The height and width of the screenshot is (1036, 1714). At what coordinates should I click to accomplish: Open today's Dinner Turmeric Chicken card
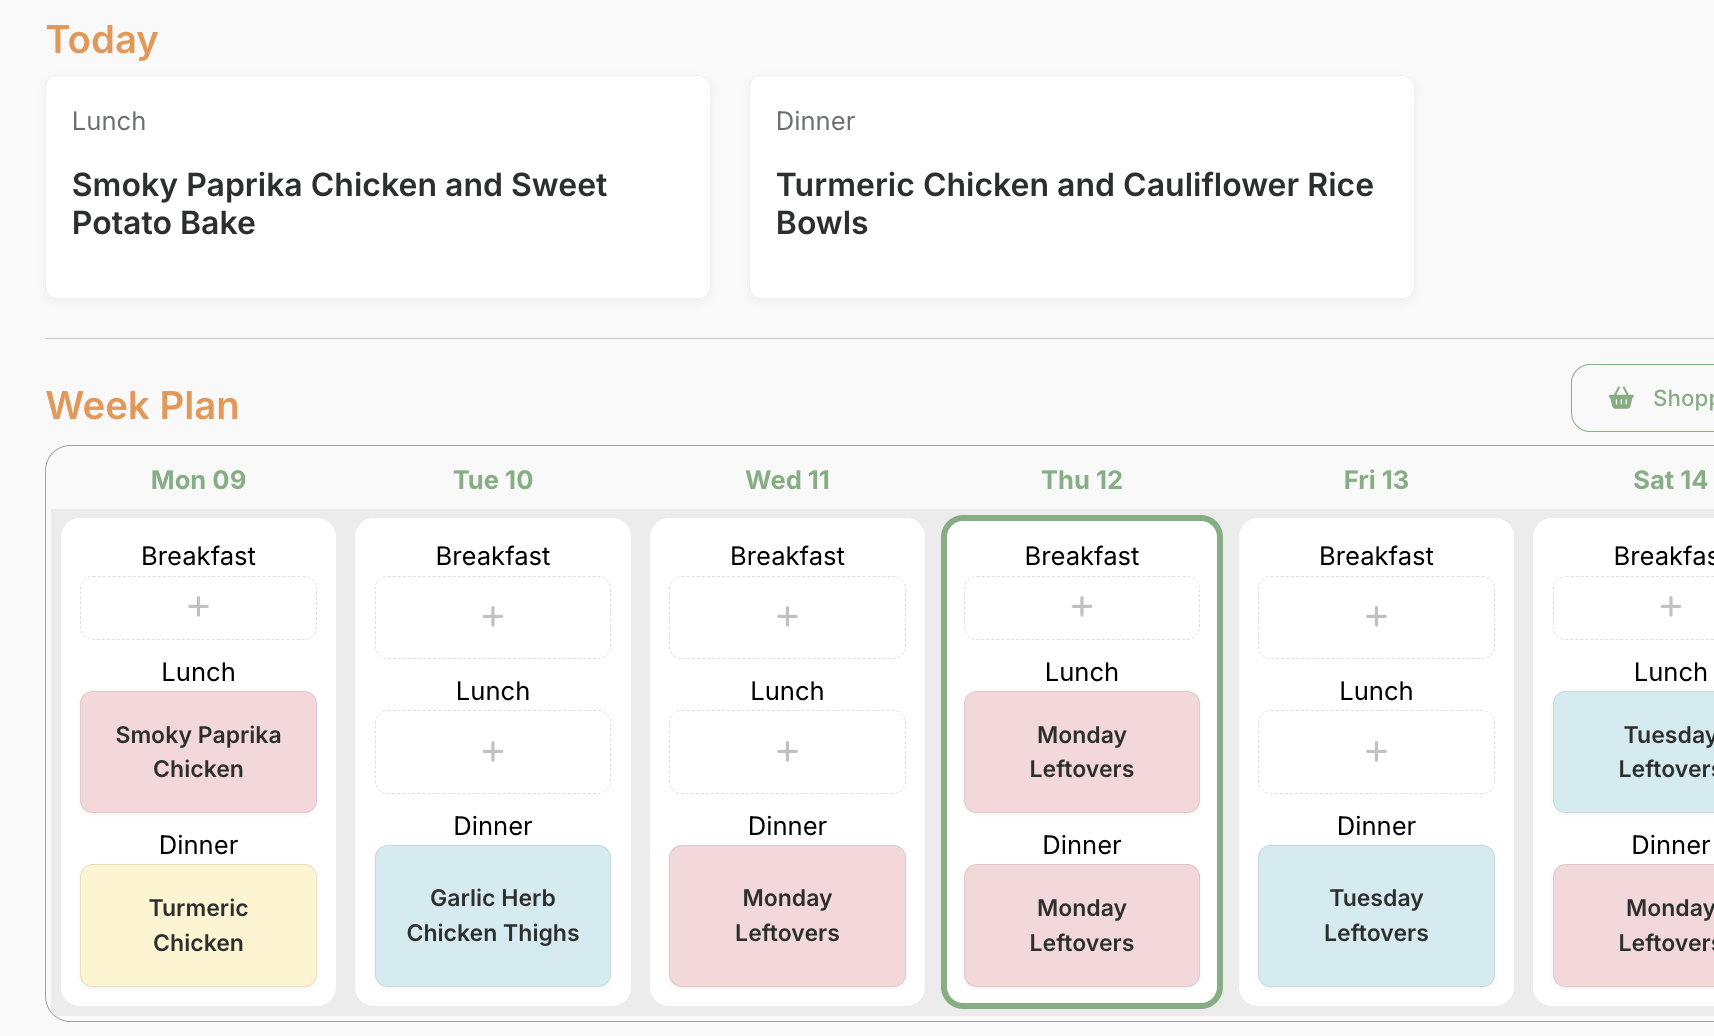click(1081, 187)
